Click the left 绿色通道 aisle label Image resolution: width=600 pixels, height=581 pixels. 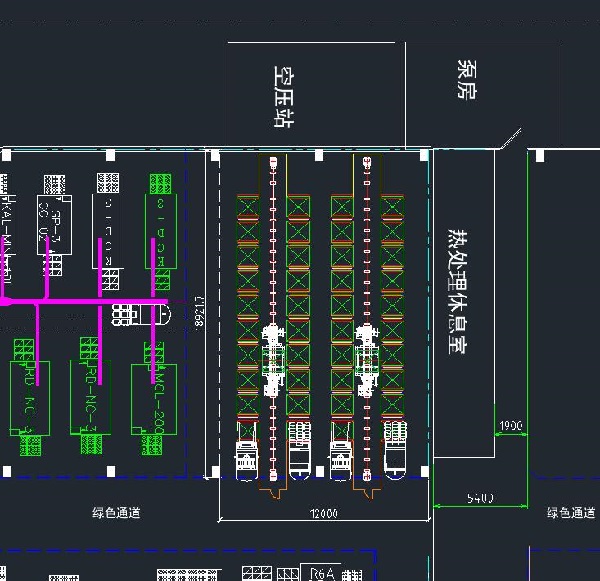point(116,513)
